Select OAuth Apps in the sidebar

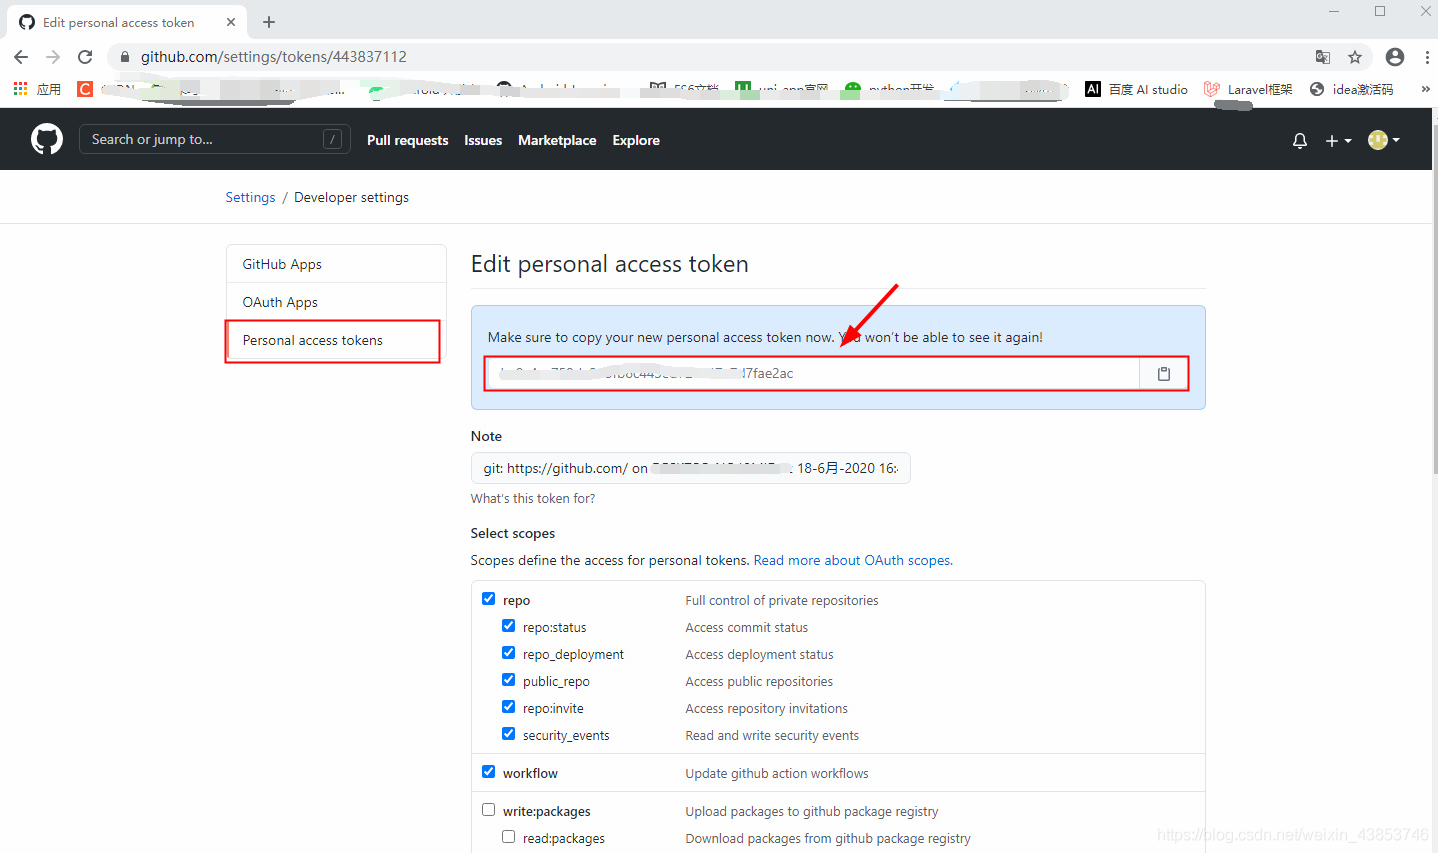click(x=336, y=302)
